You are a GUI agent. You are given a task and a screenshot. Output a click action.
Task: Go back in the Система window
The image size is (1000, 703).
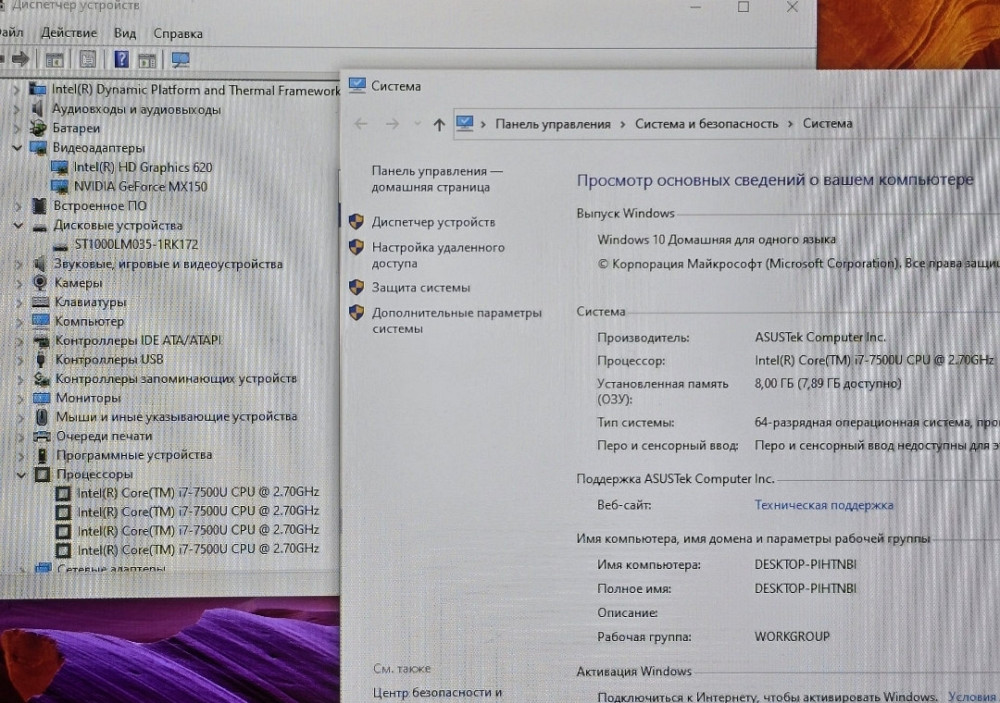[360, 124]
